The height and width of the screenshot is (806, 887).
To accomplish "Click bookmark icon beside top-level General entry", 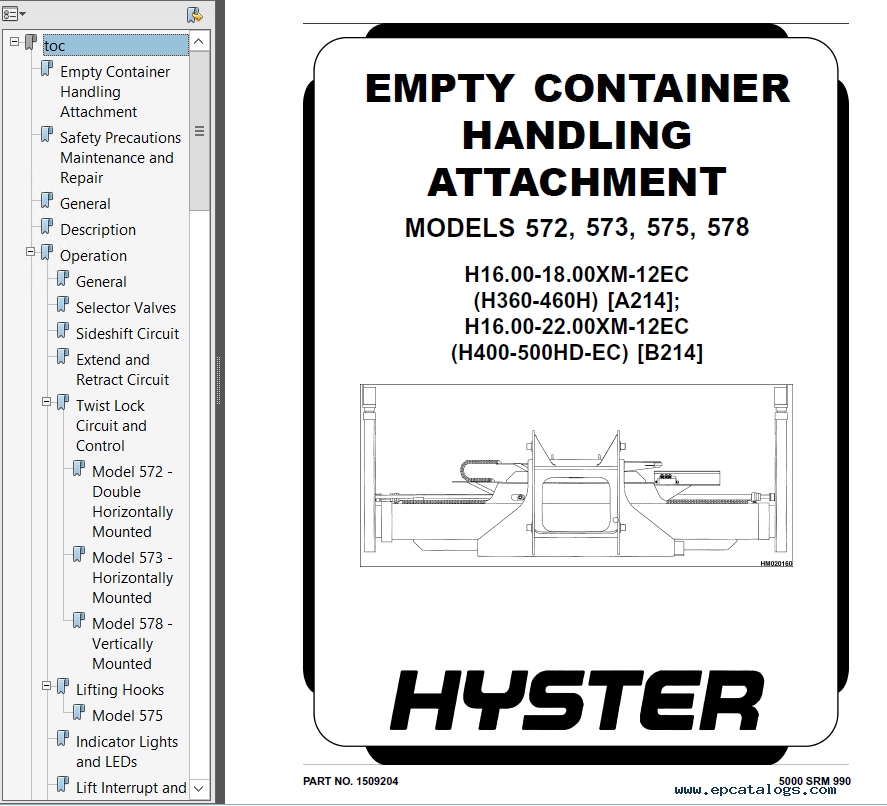I will [x=47, y=200].
